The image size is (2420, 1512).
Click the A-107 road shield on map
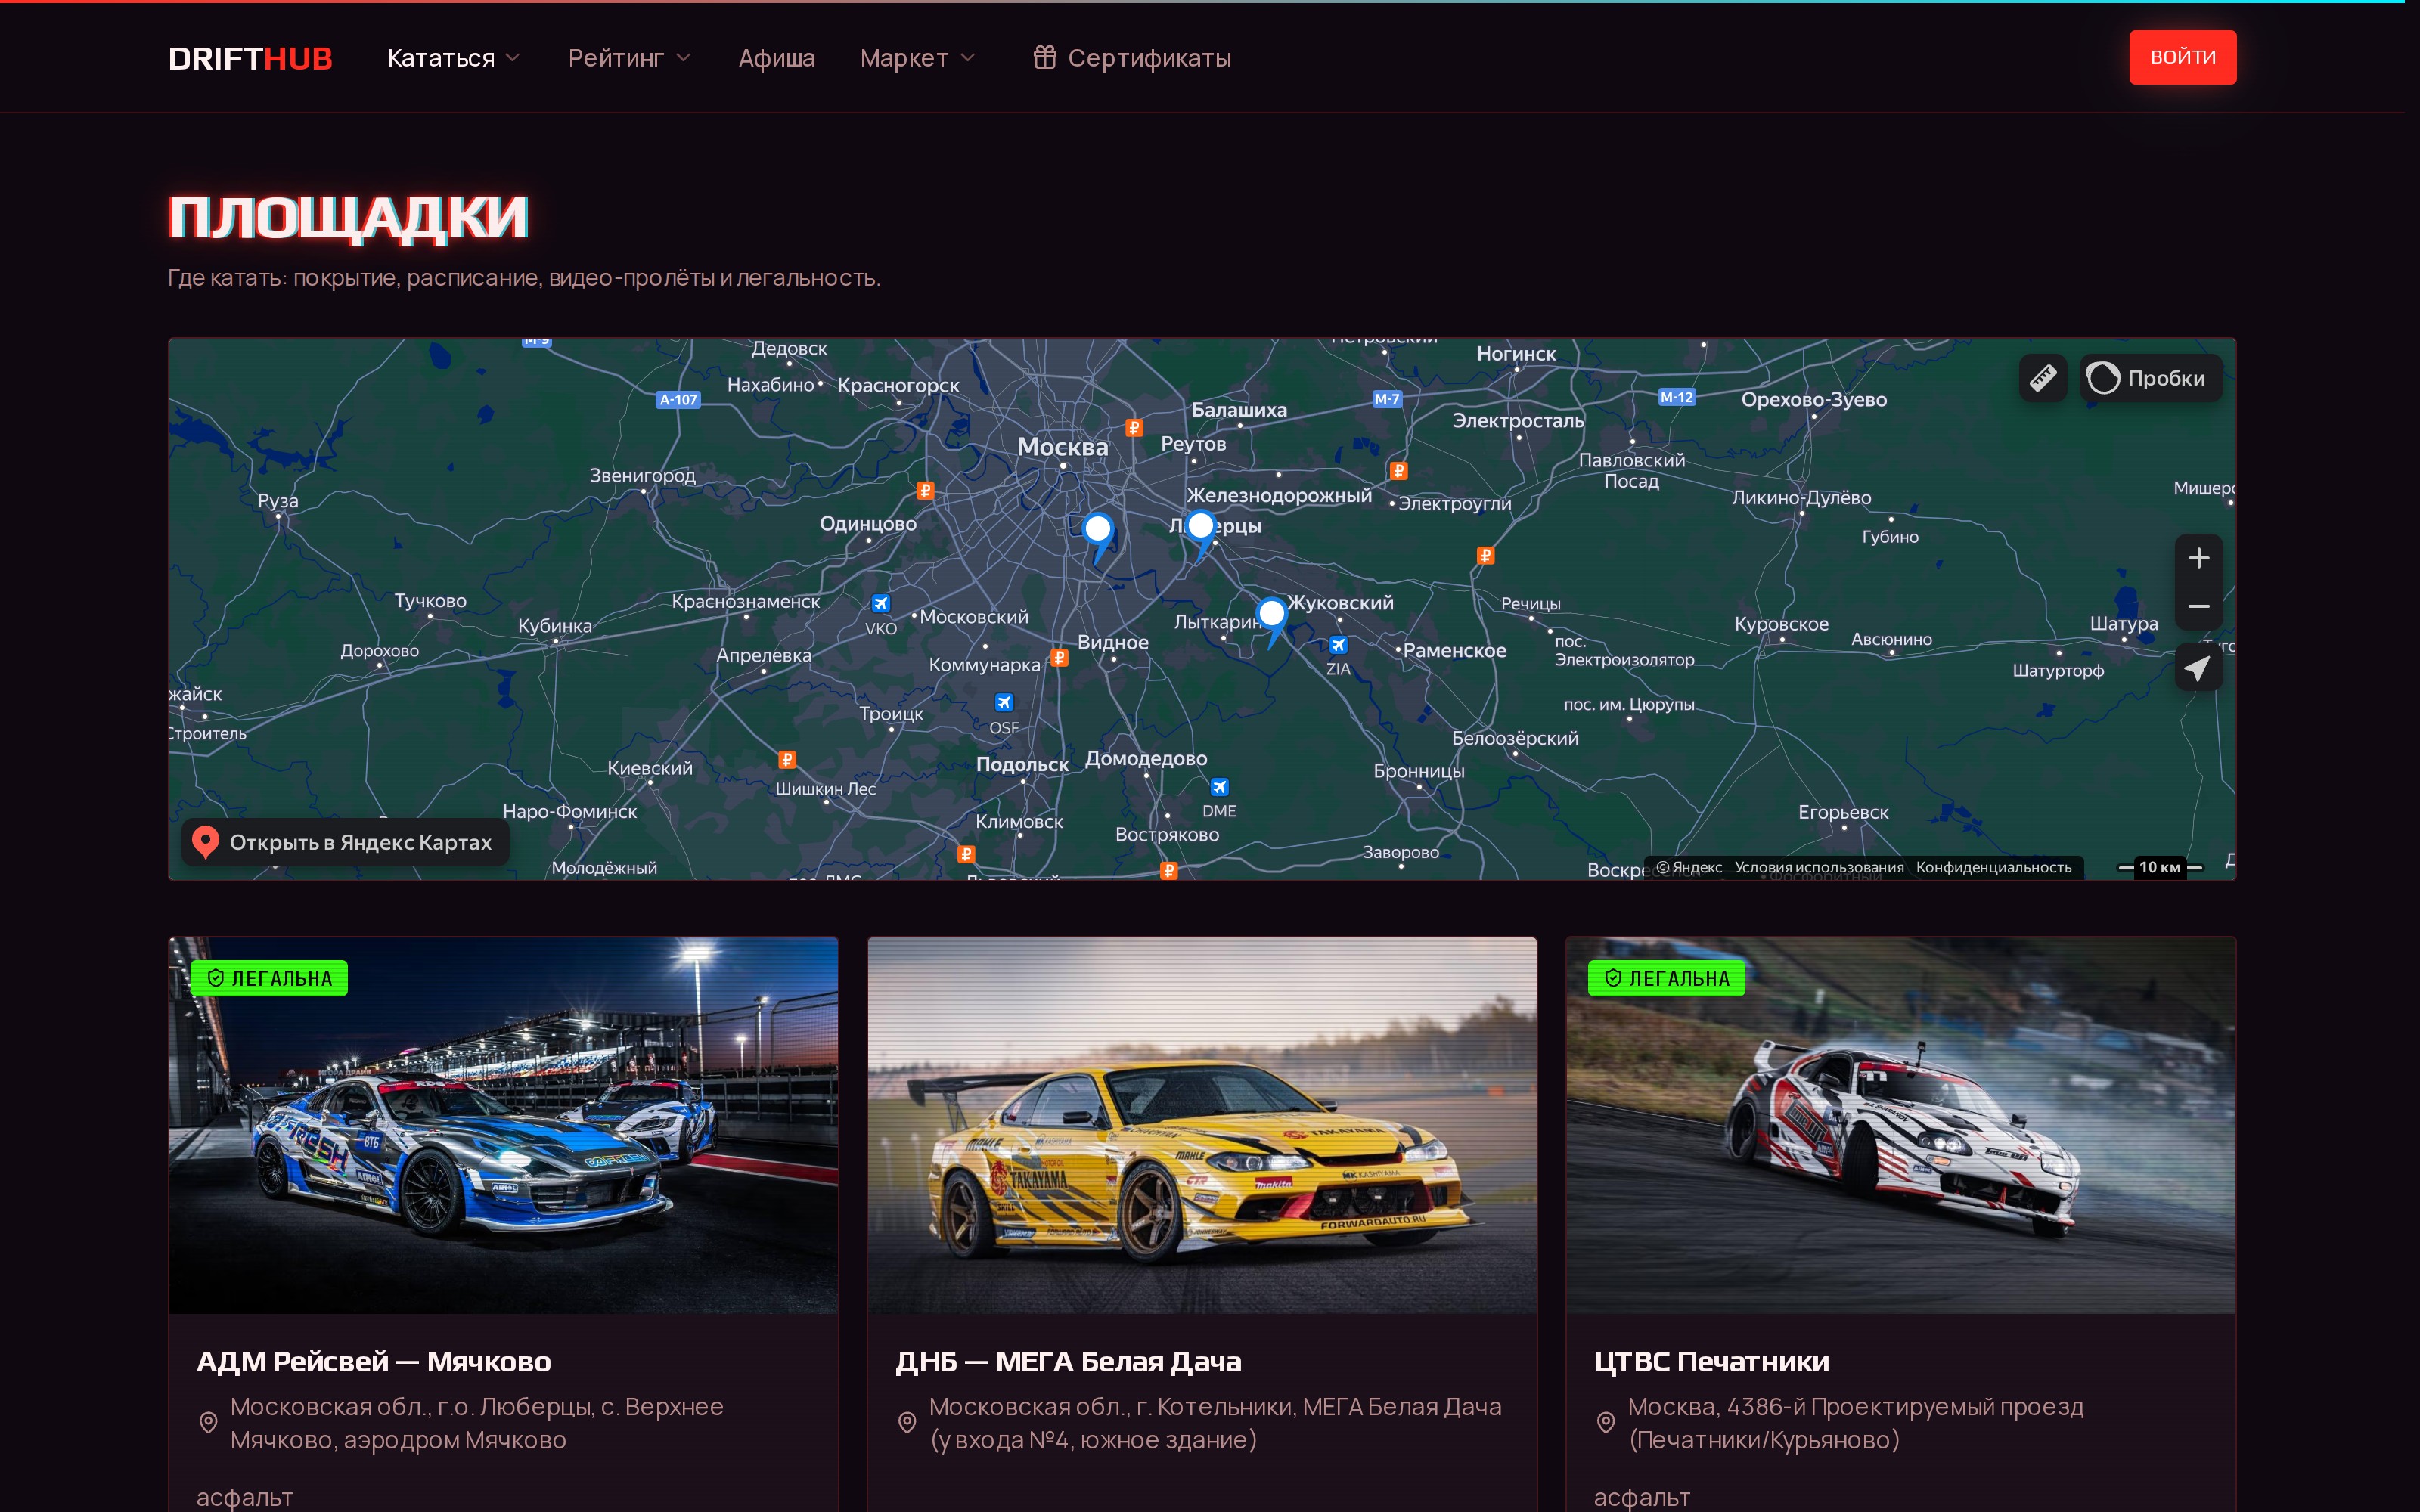coord(679,400)
